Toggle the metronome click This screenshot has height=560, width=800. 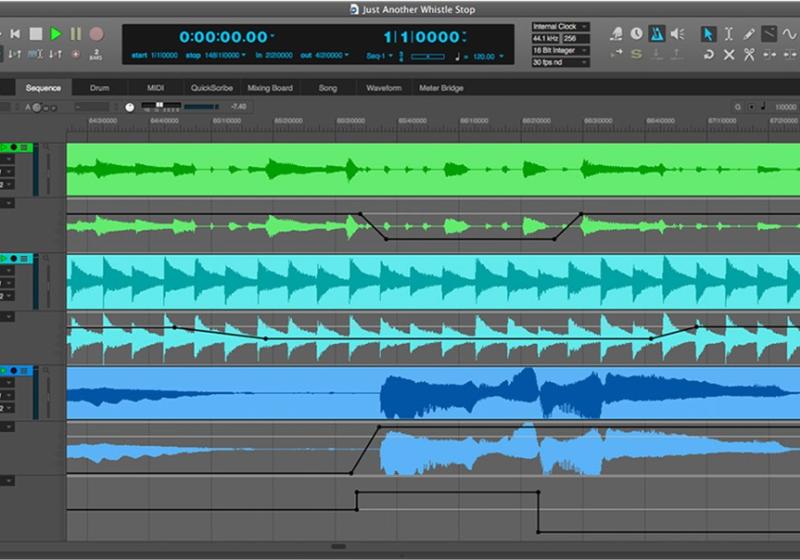[x=656, y=34]
